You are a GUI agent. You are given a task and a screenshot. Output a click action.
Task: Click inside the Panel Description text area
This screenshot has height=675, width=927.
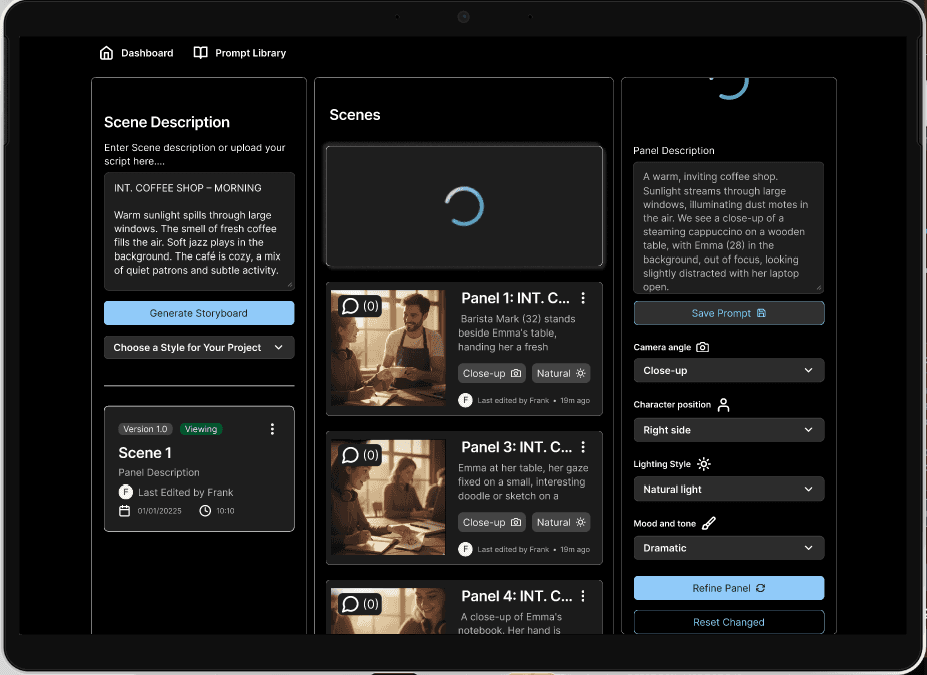pos(728,228)
